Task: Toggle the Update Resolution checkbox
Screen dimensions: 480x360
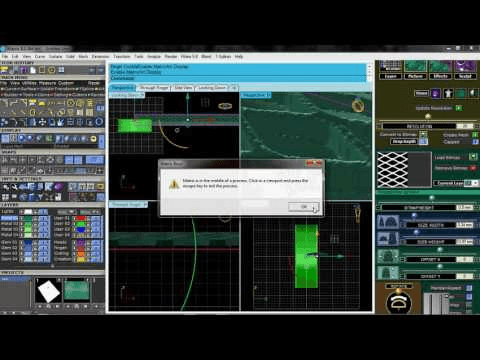Action: click(x=459, y=108)
